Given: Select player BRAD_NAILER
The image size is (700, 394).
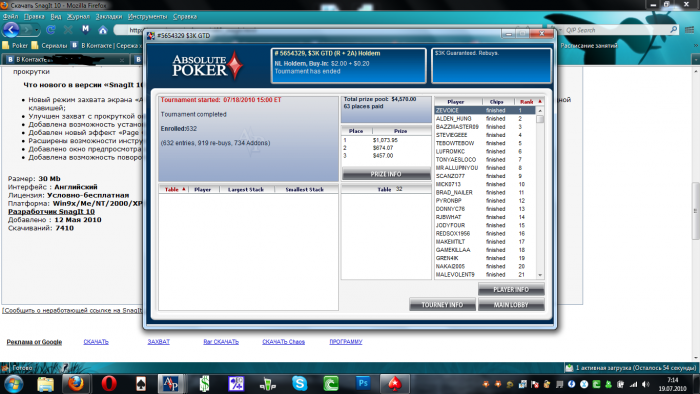Looking at the screenshot, I should [x=485, y=192].
